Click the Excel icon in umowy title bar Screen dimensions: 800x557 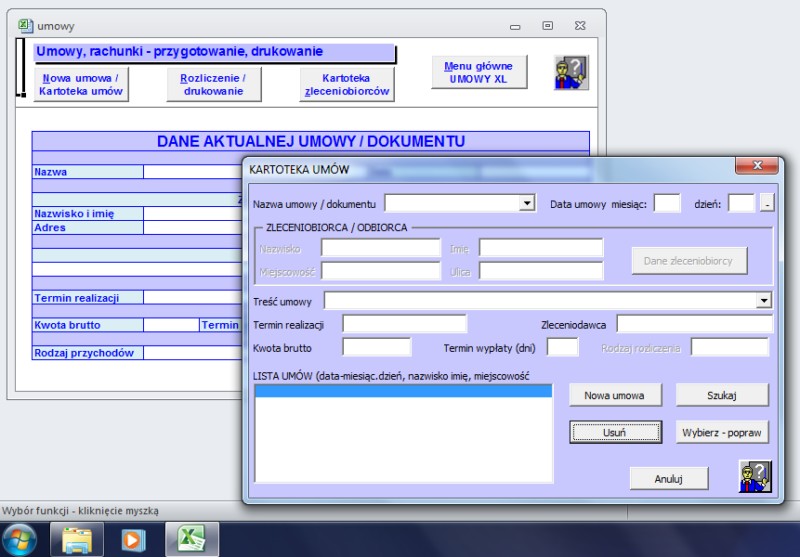[x=26, y=26]
